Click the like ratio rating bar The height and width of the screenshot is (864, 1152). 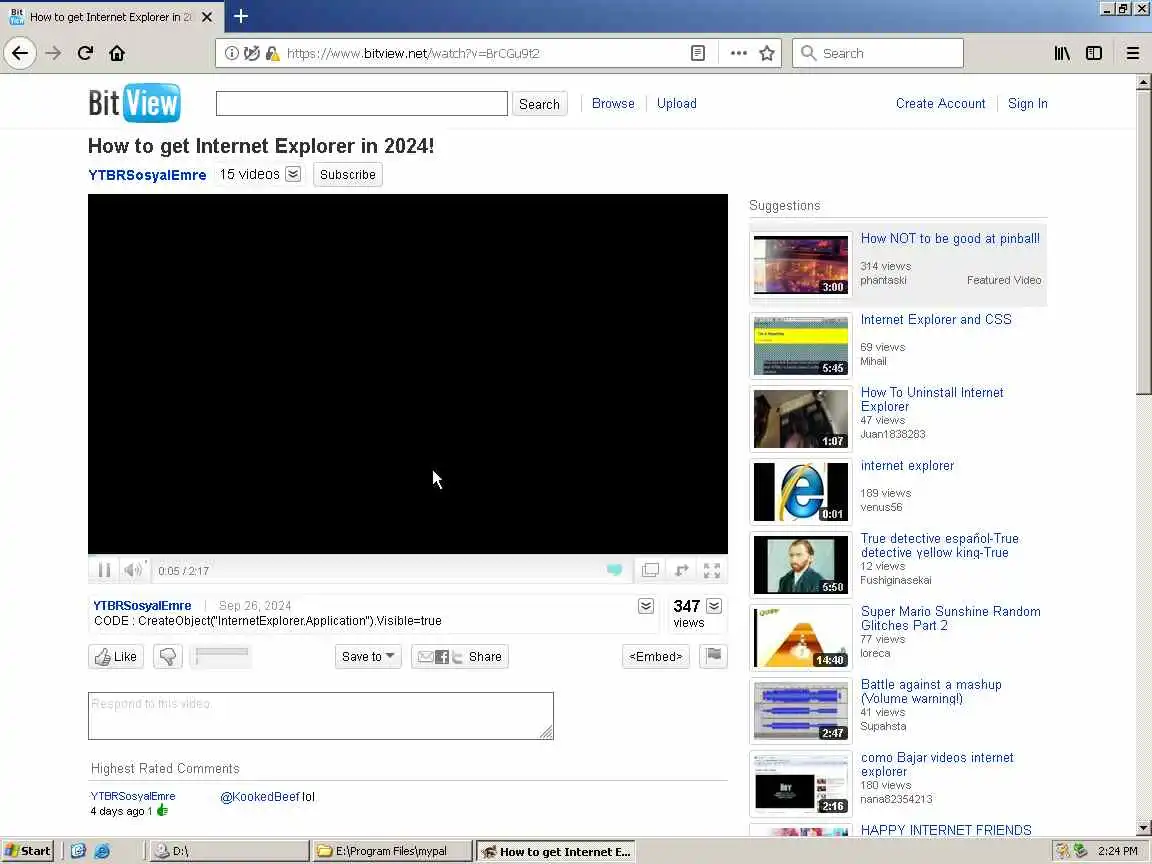coord(222,654)
